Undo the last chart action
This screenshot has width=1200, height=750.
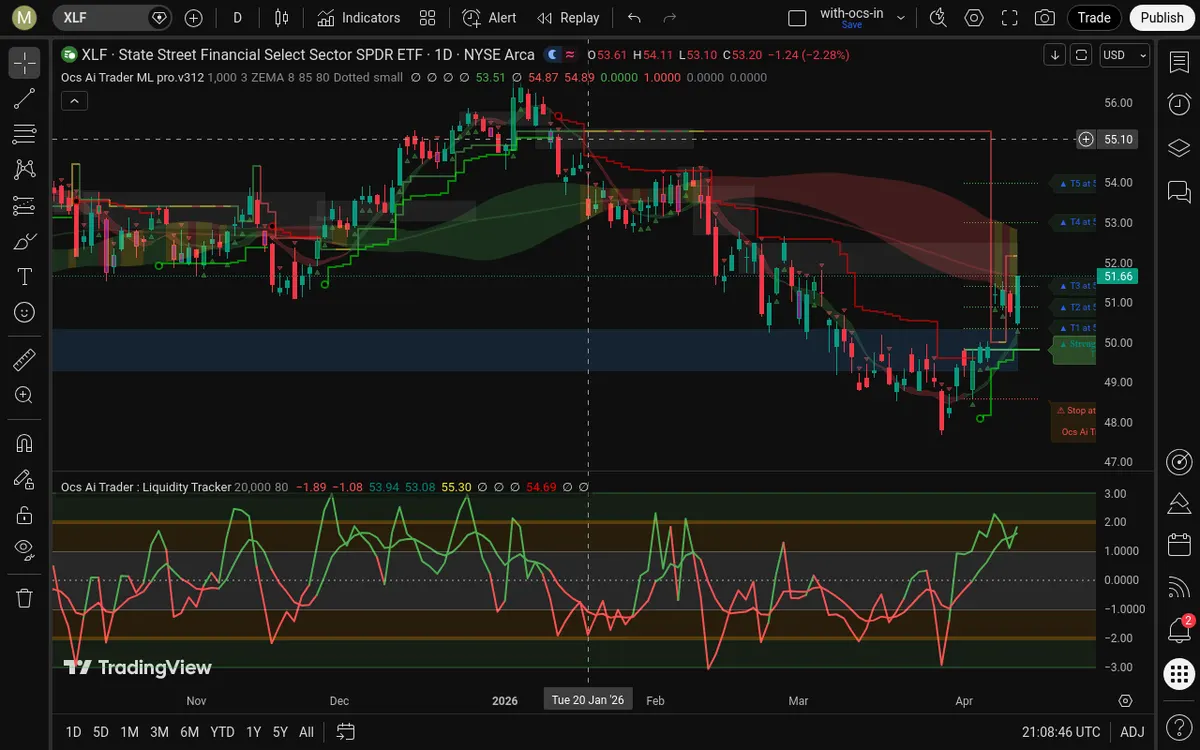pos(634,18)
